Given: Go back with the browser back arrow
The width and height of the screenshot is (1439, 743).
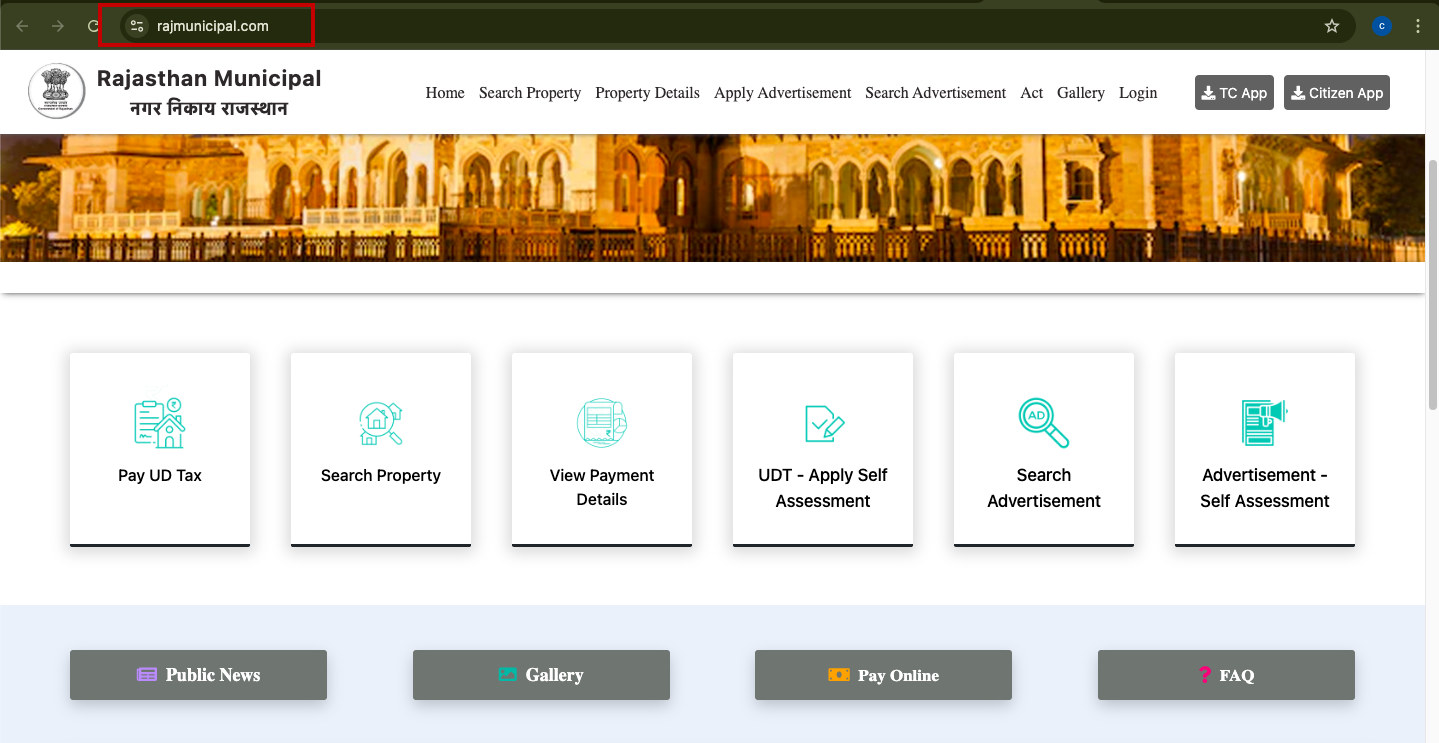Looking at the screenshot, I should pos(22,26).
